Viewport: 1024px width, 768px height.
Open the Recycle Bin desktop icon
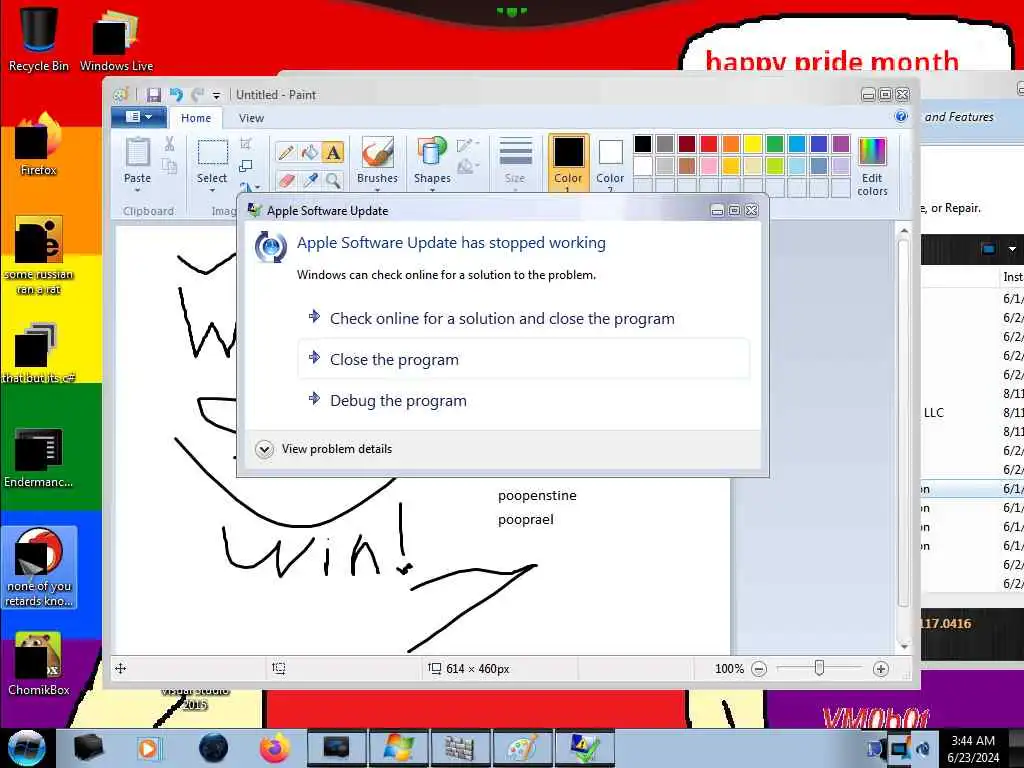tap(39, 38)
